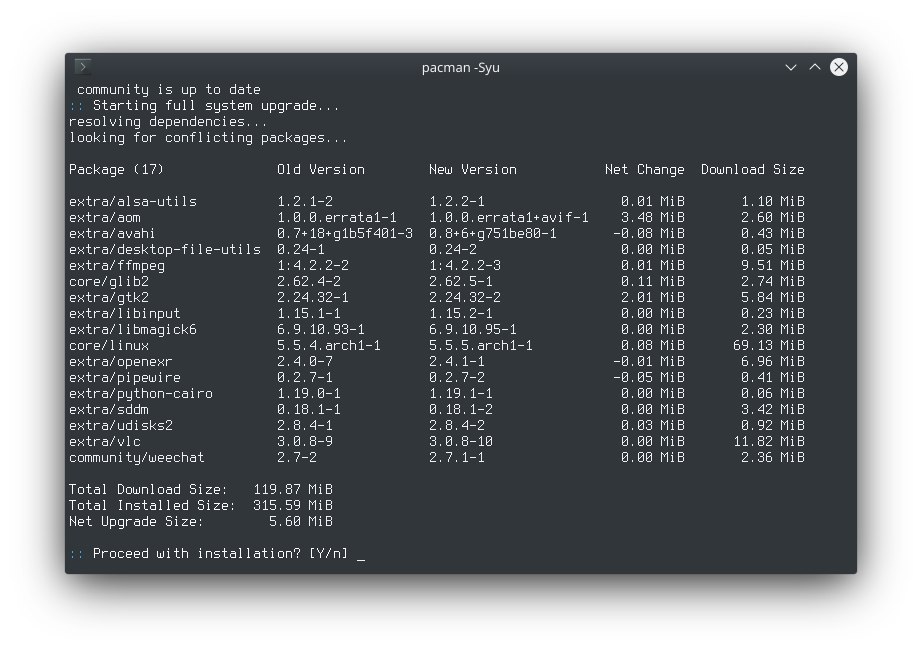Select the extra/ffmpeg package name
This screenshot has height=651, width=922.
click(117, 266)
